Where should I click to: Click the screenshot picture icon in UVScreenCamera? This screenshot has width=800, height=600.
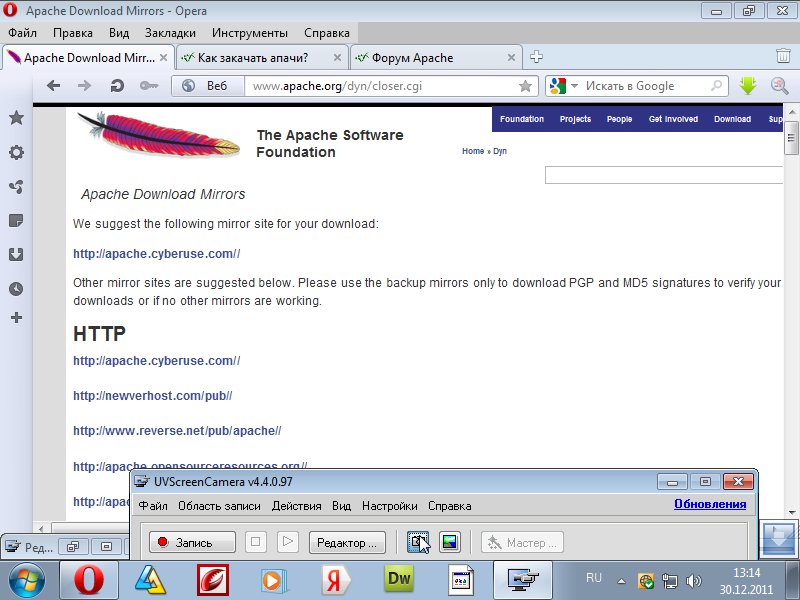point(449,542)
